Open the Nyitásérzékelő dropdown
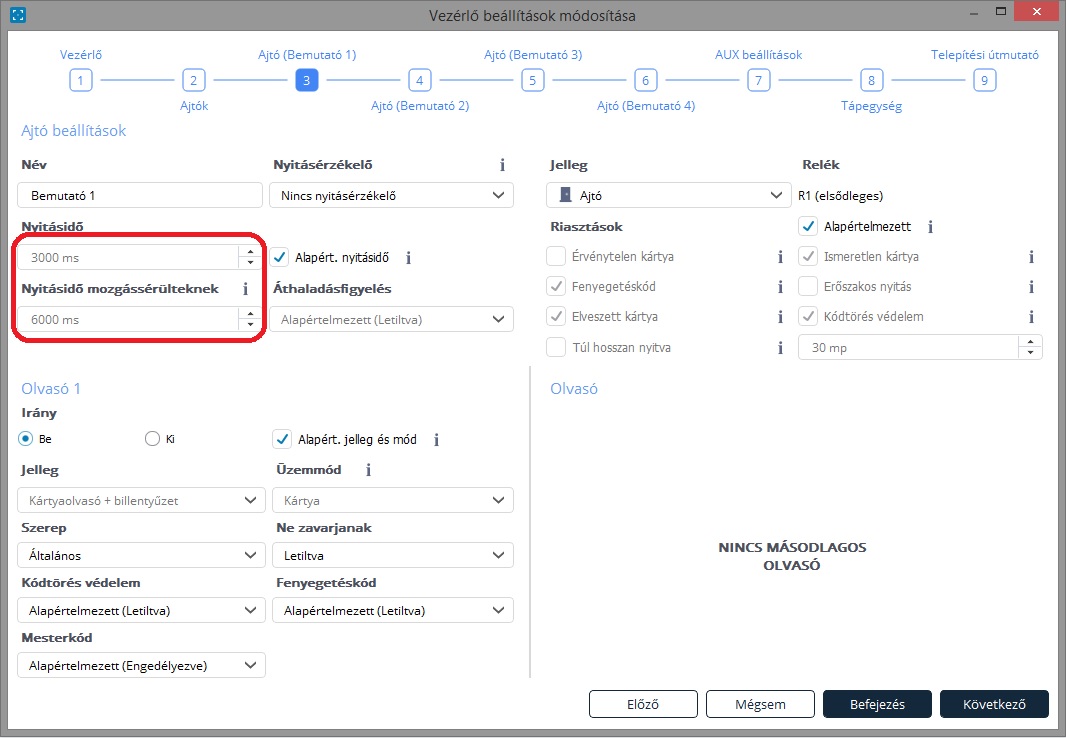 tap(391, 195)
